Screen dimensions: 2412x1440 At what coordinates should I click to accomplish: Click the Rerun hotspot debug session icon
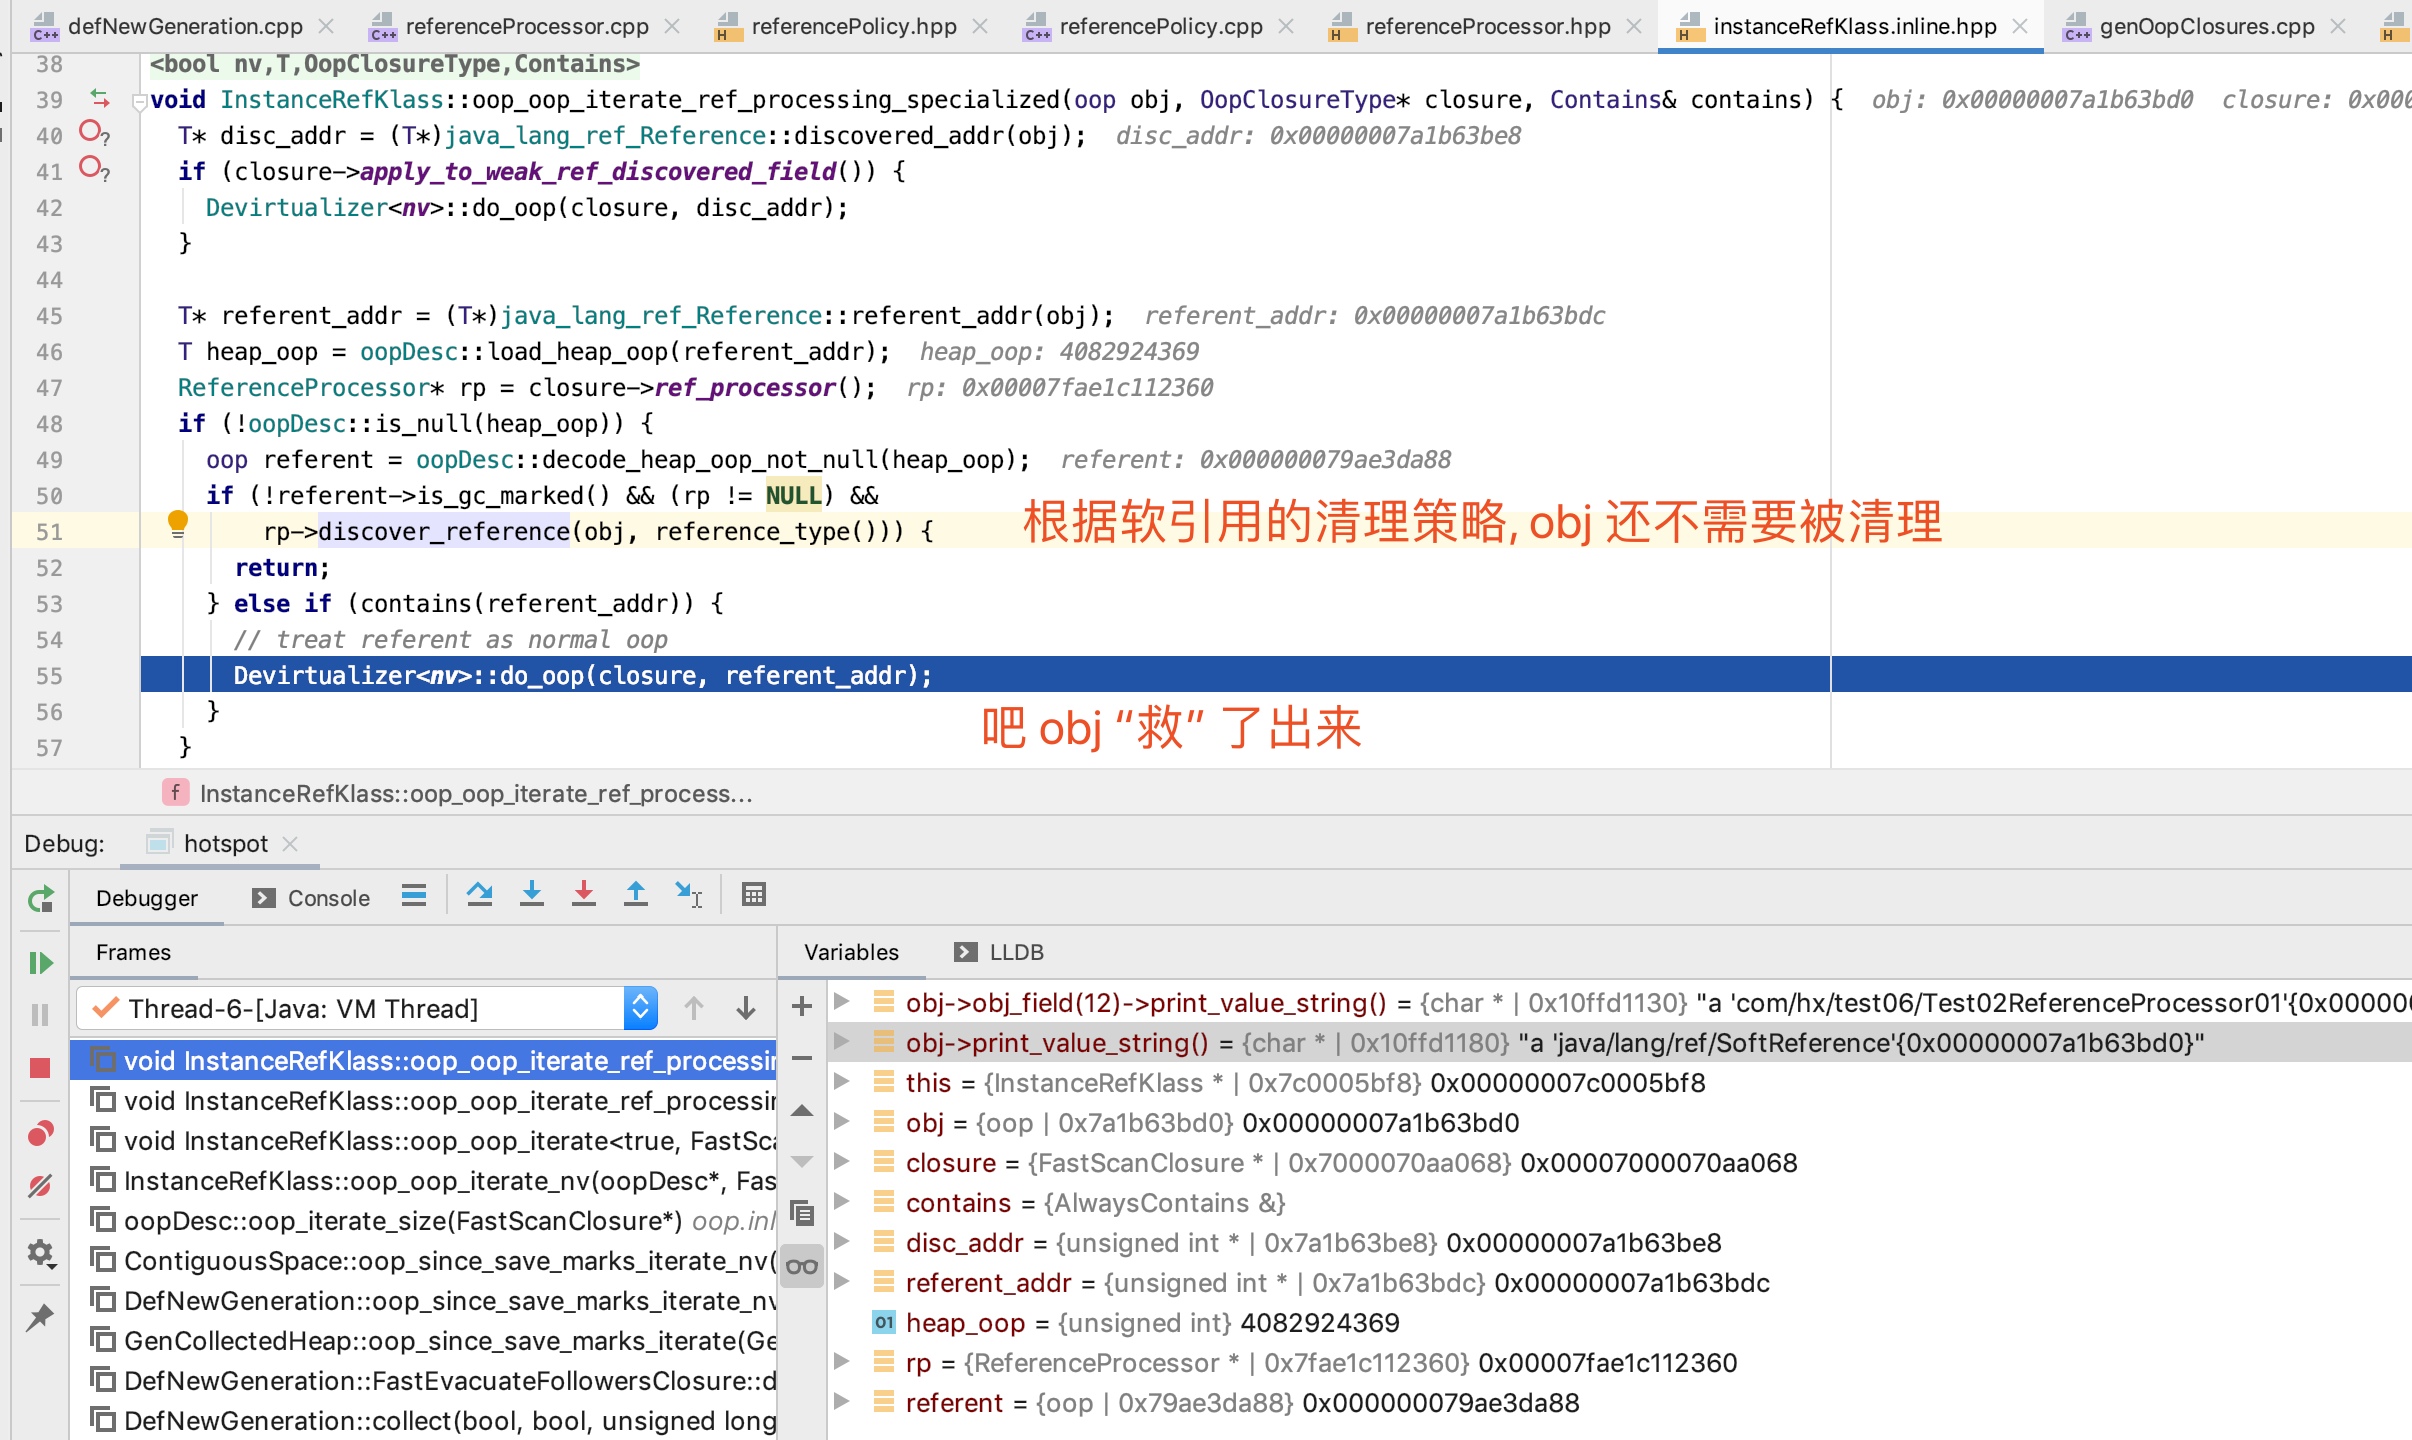coord(40,899)
